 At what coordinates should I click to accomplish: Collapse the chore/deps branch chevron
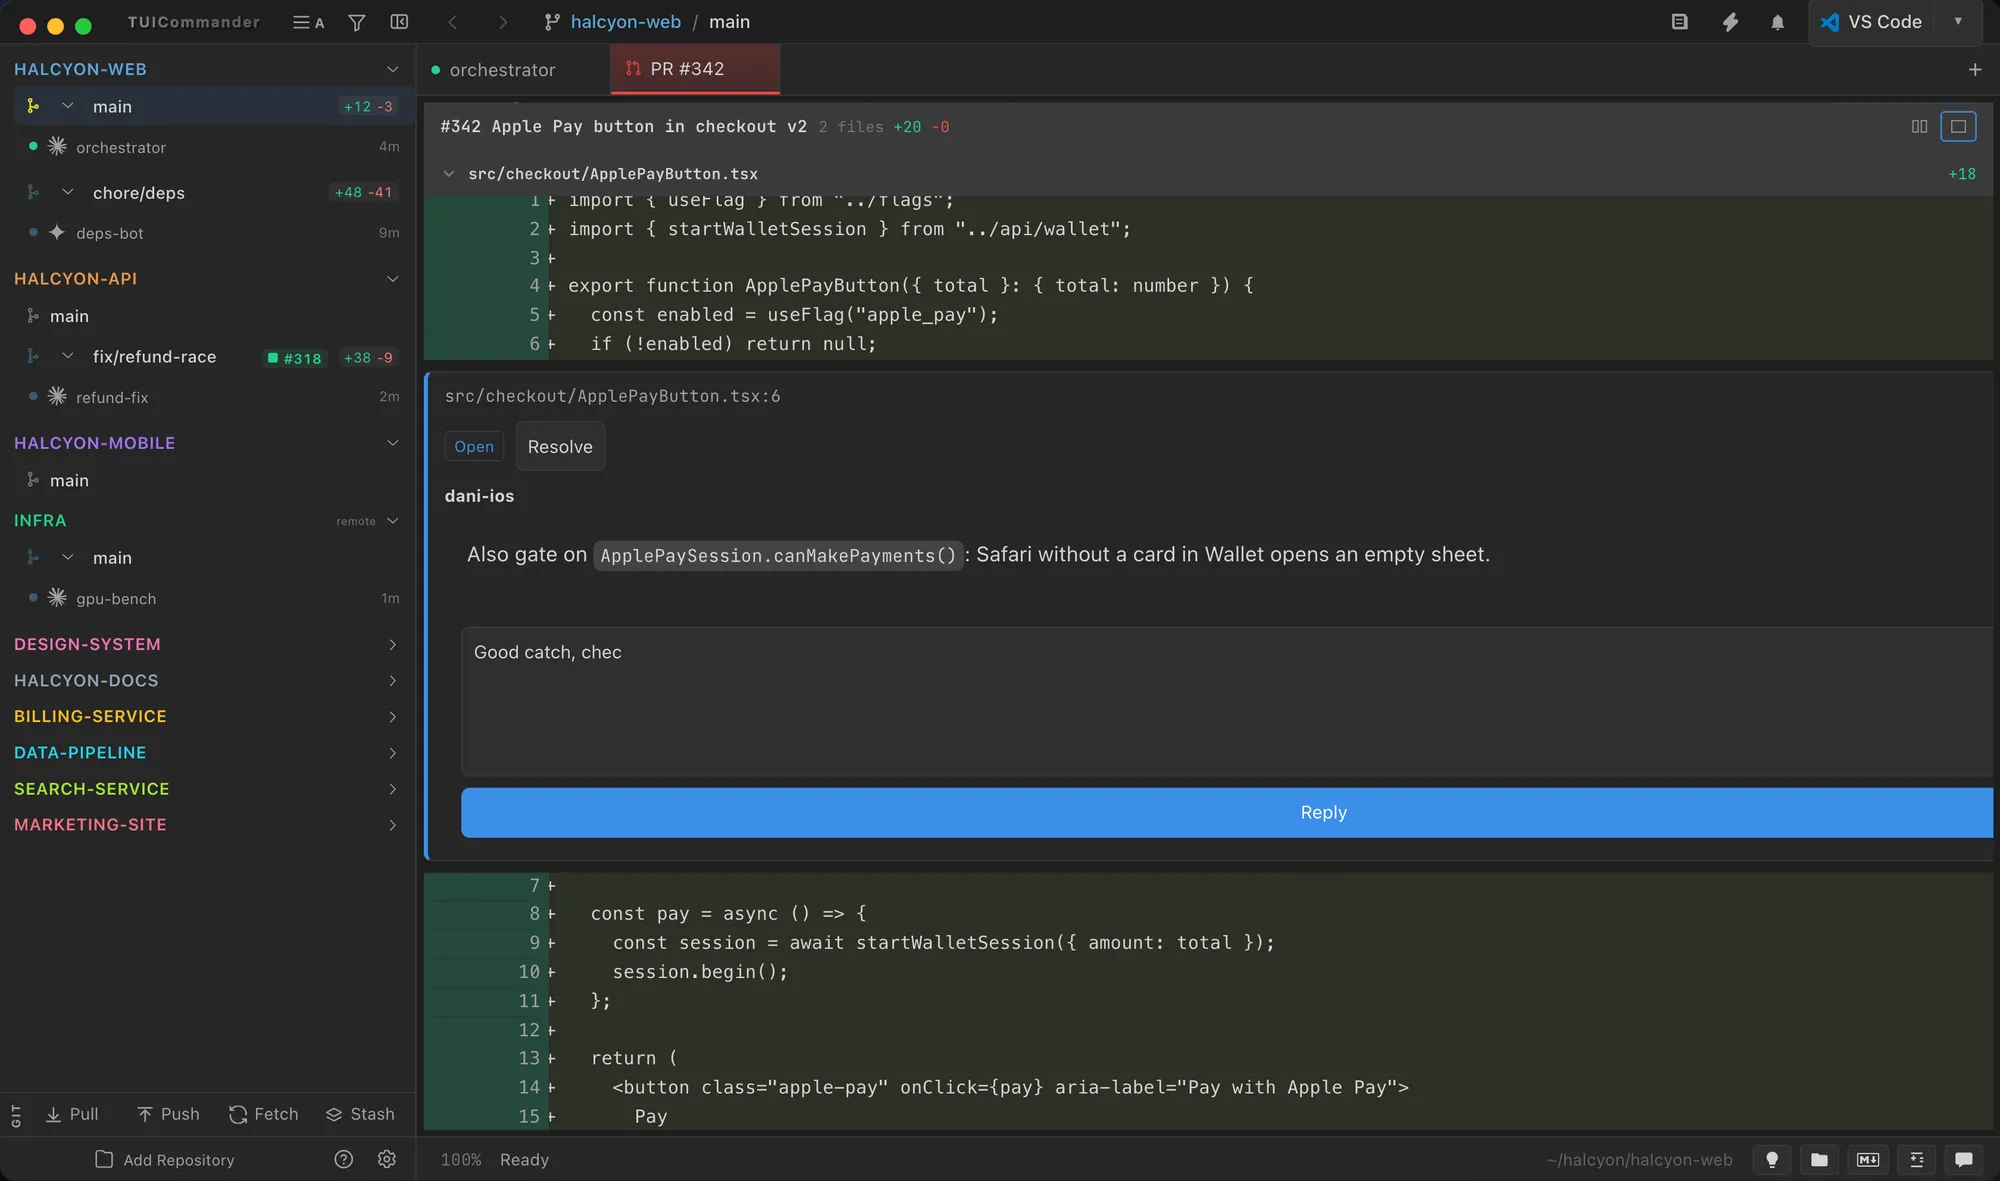[x=68, y=192]
